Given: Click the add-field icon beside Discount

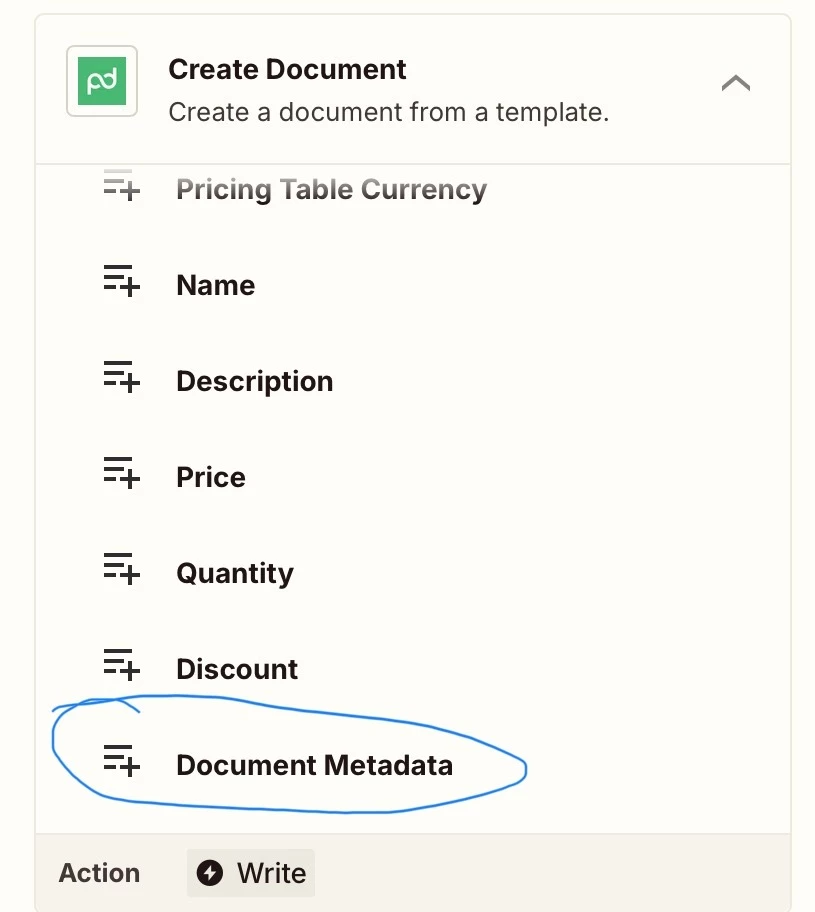Looking at the screenshot, I should (122, 665).
